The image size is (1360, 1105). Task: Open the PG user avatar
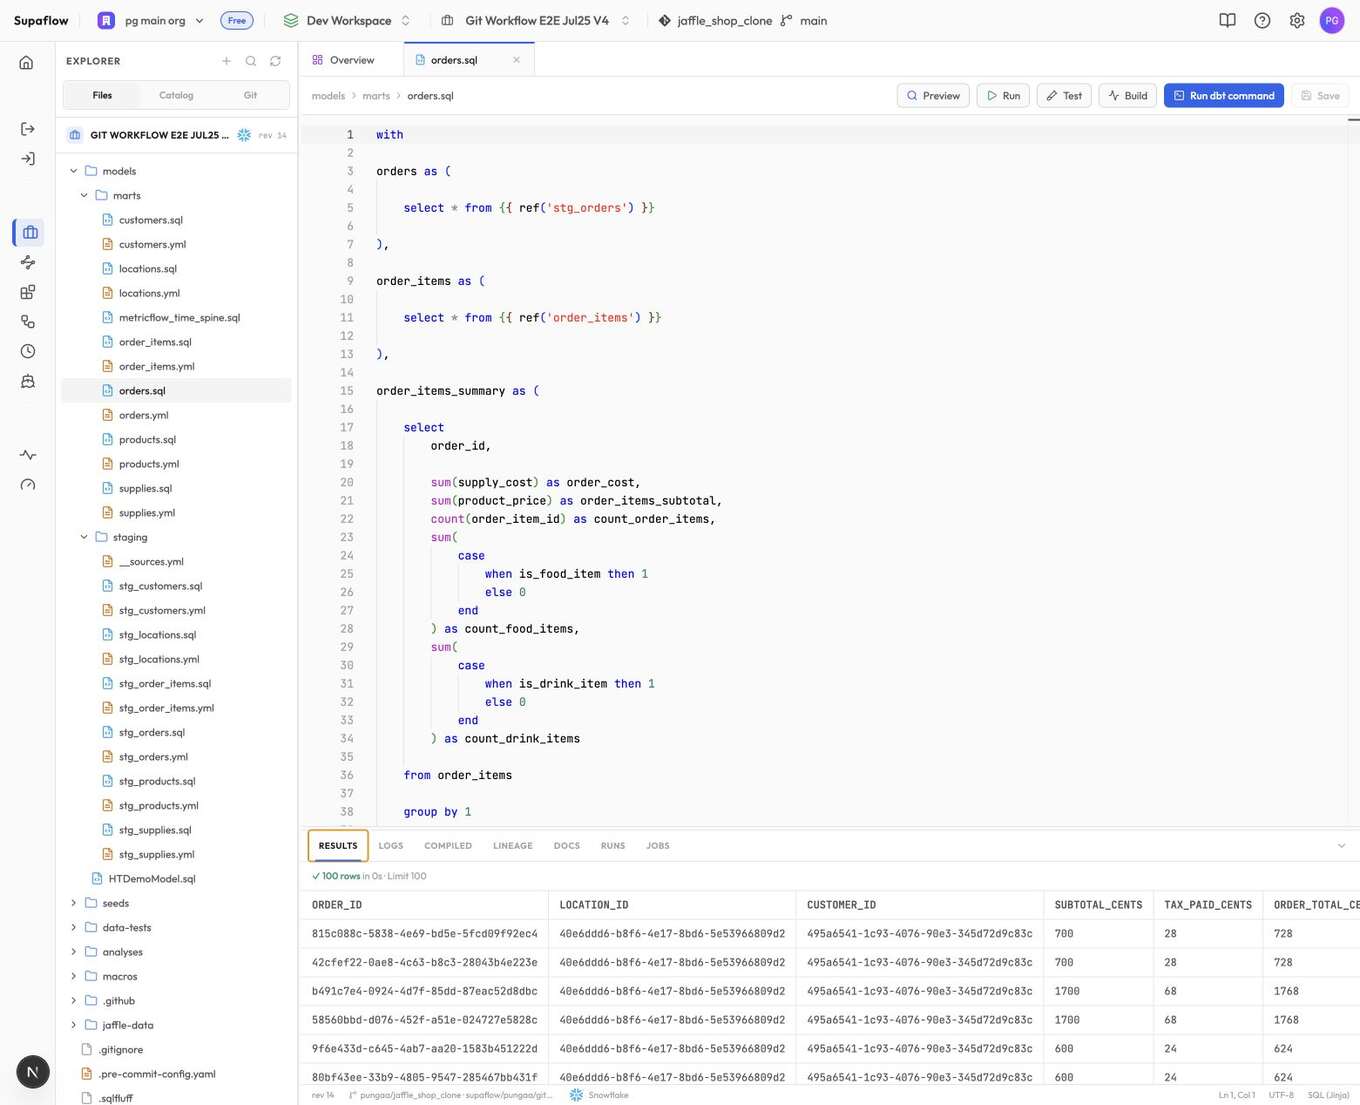[1332, 20]
